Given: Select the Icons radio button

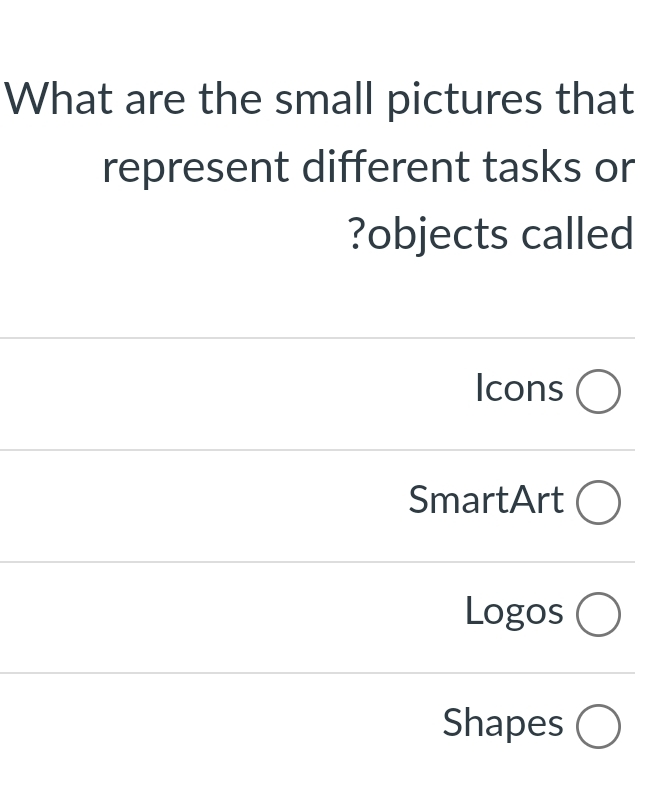Looking at the screenshot, I should click(x=598, y=391).
